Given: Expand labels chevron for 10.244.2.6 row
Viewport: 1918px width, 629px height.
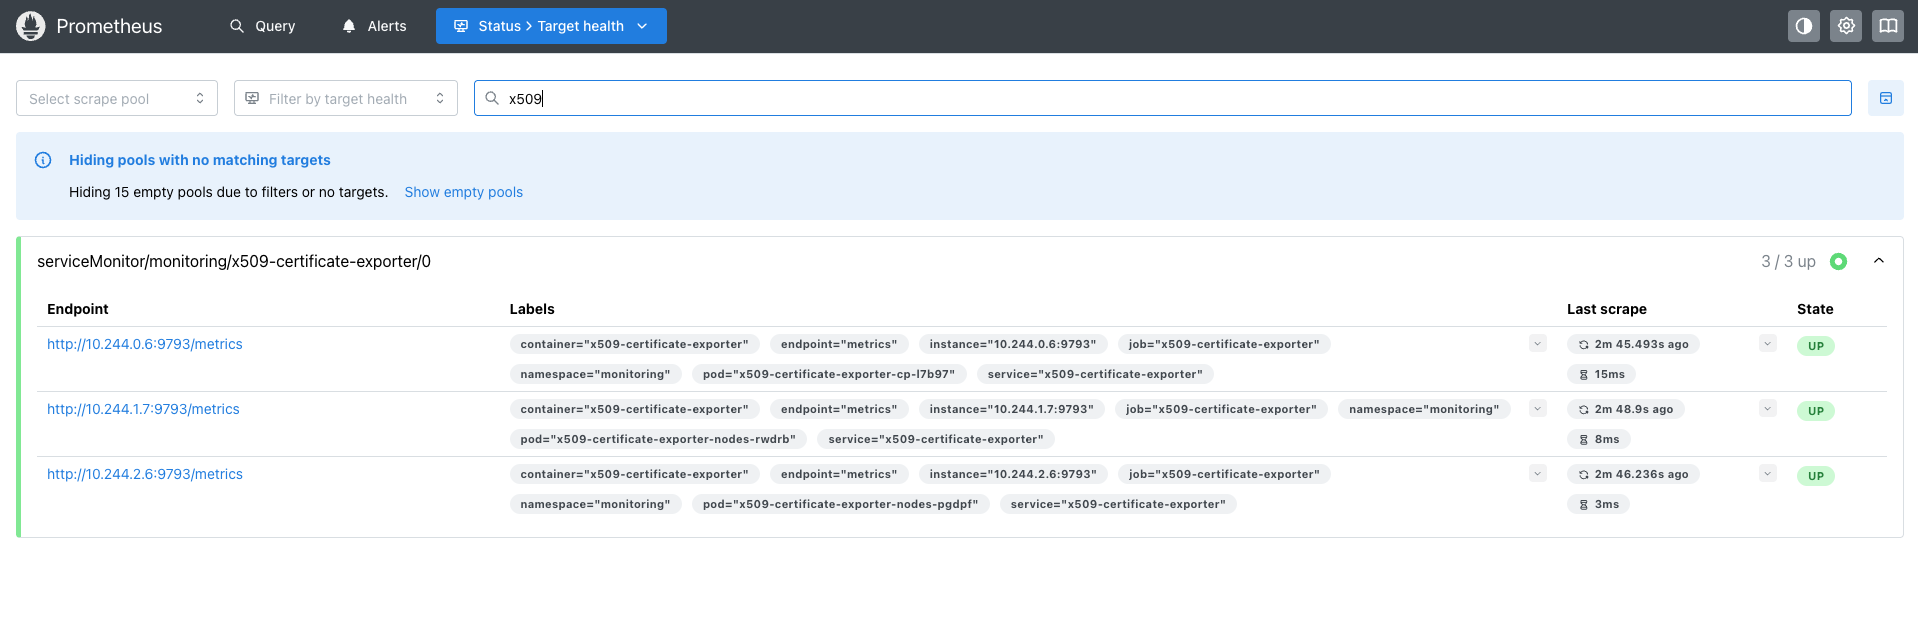Looking at the screenshot, I should pos(1538,474).
